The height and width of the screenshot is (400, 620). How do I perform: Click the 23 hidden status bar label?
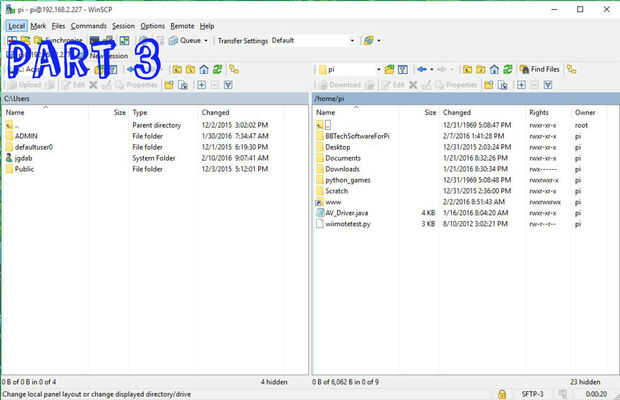tap(585, 382)
